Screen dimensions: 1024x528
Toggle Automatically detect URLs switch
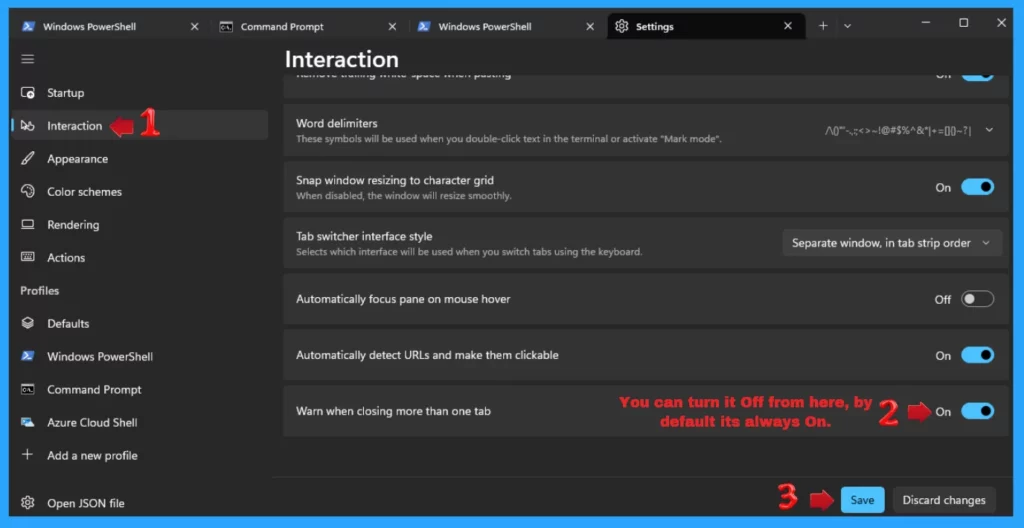pos(977,355)
